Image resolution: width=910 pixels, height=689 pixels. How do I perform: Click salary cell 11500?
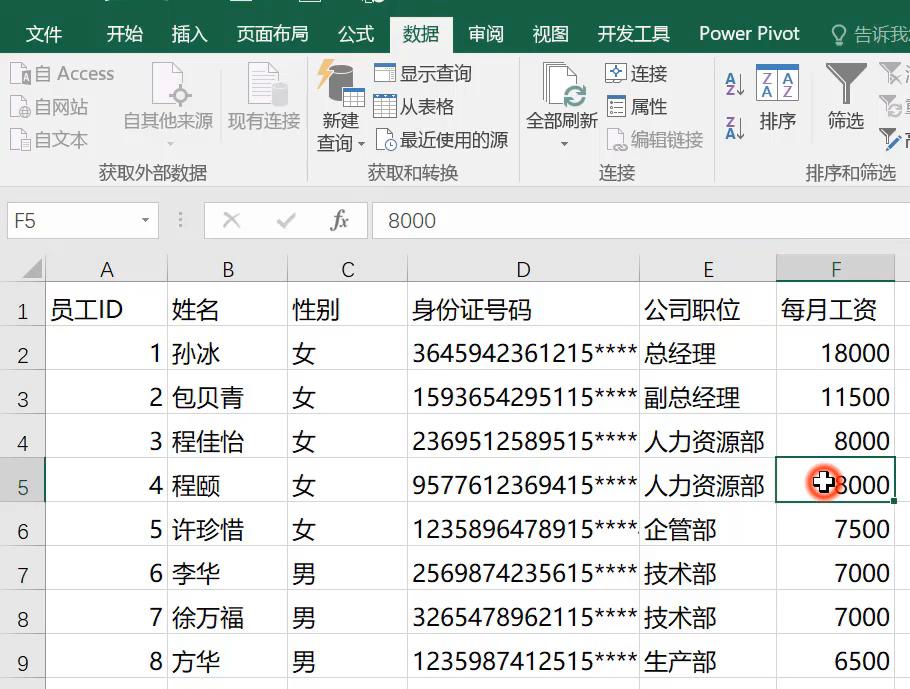(x=836, y=398)
